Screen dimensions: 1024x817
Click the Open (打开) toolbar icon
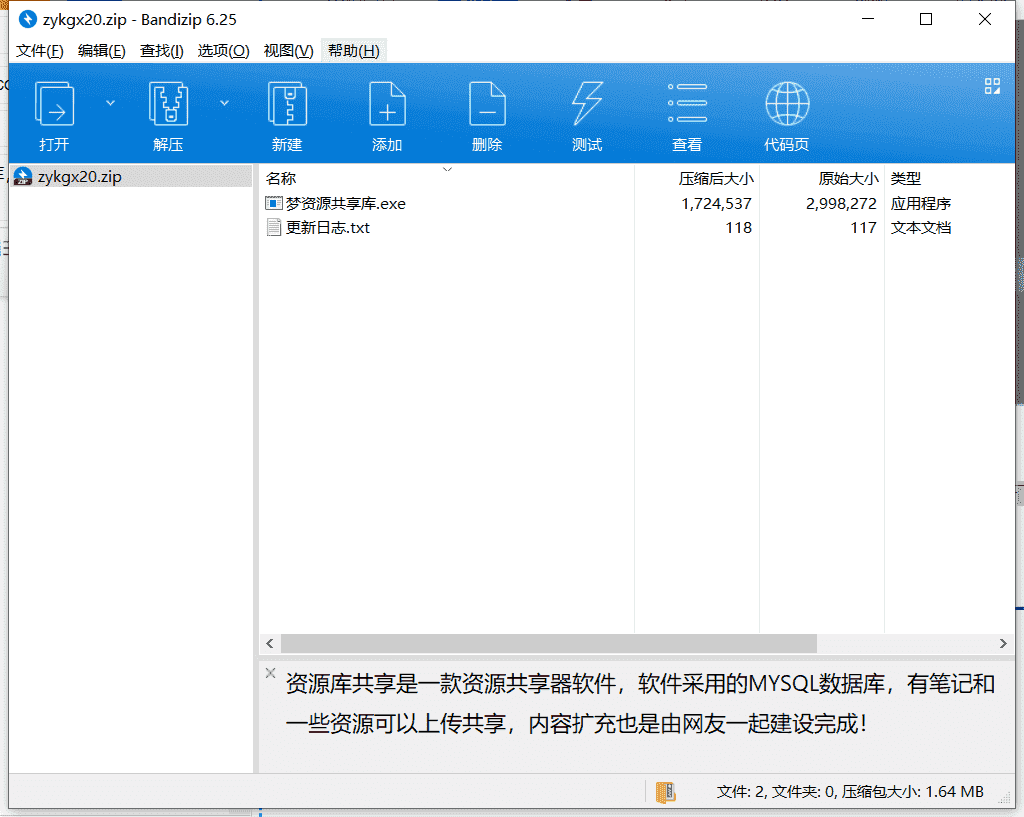(54, 104)
